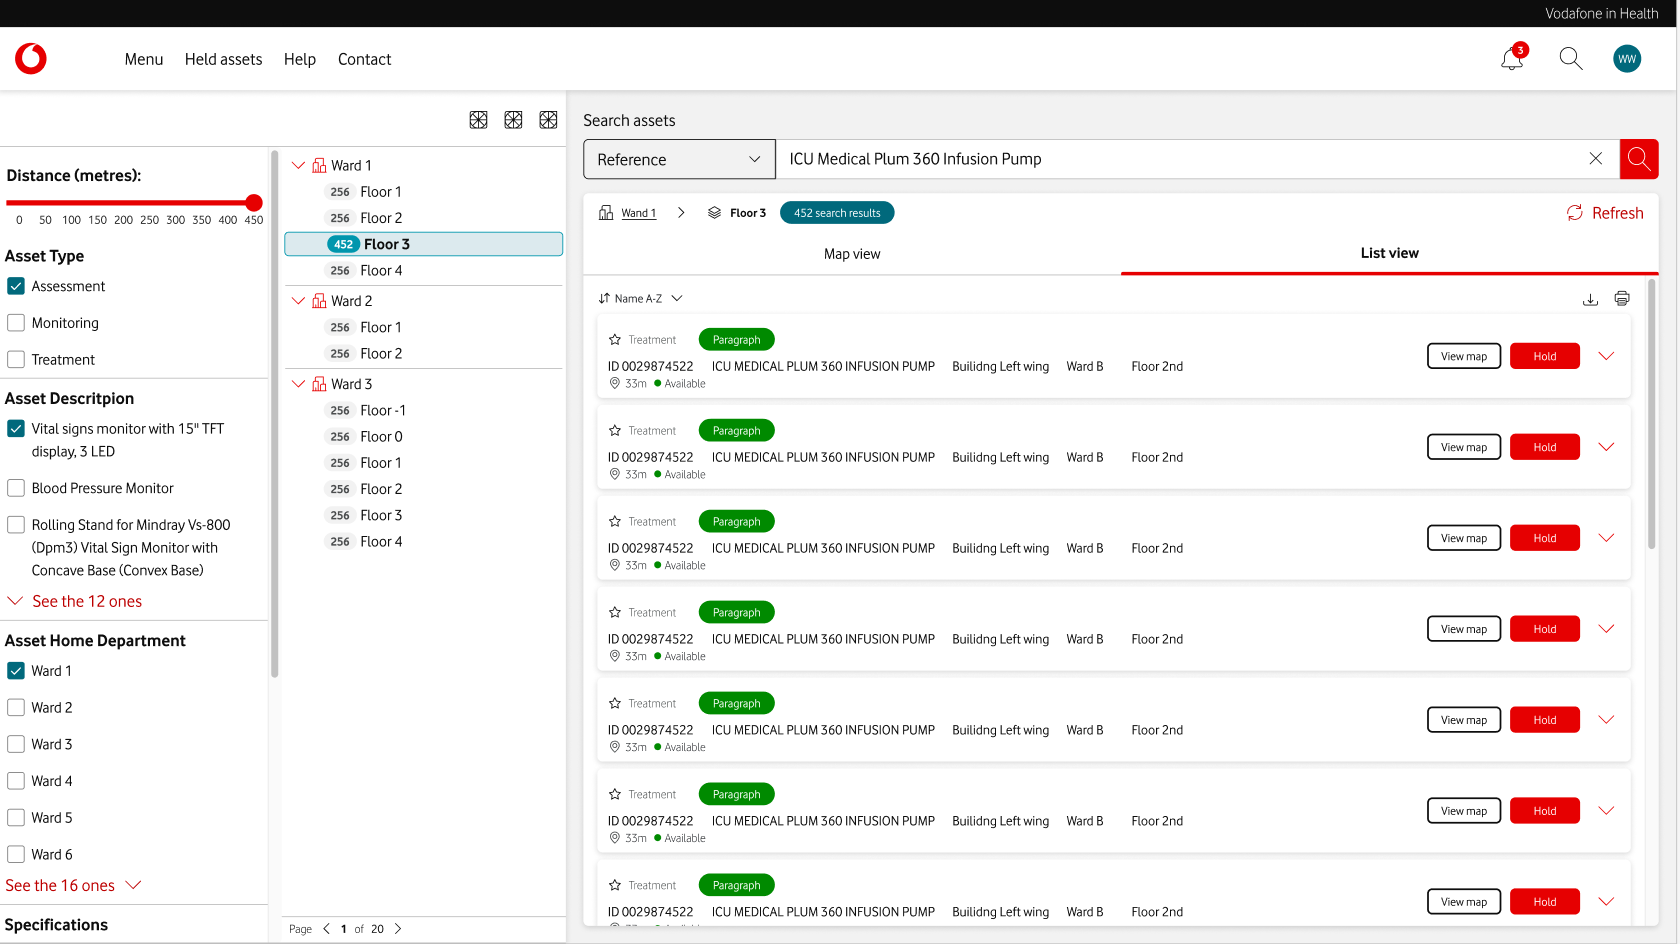Open the WW user avatar

coord(1626,59)
